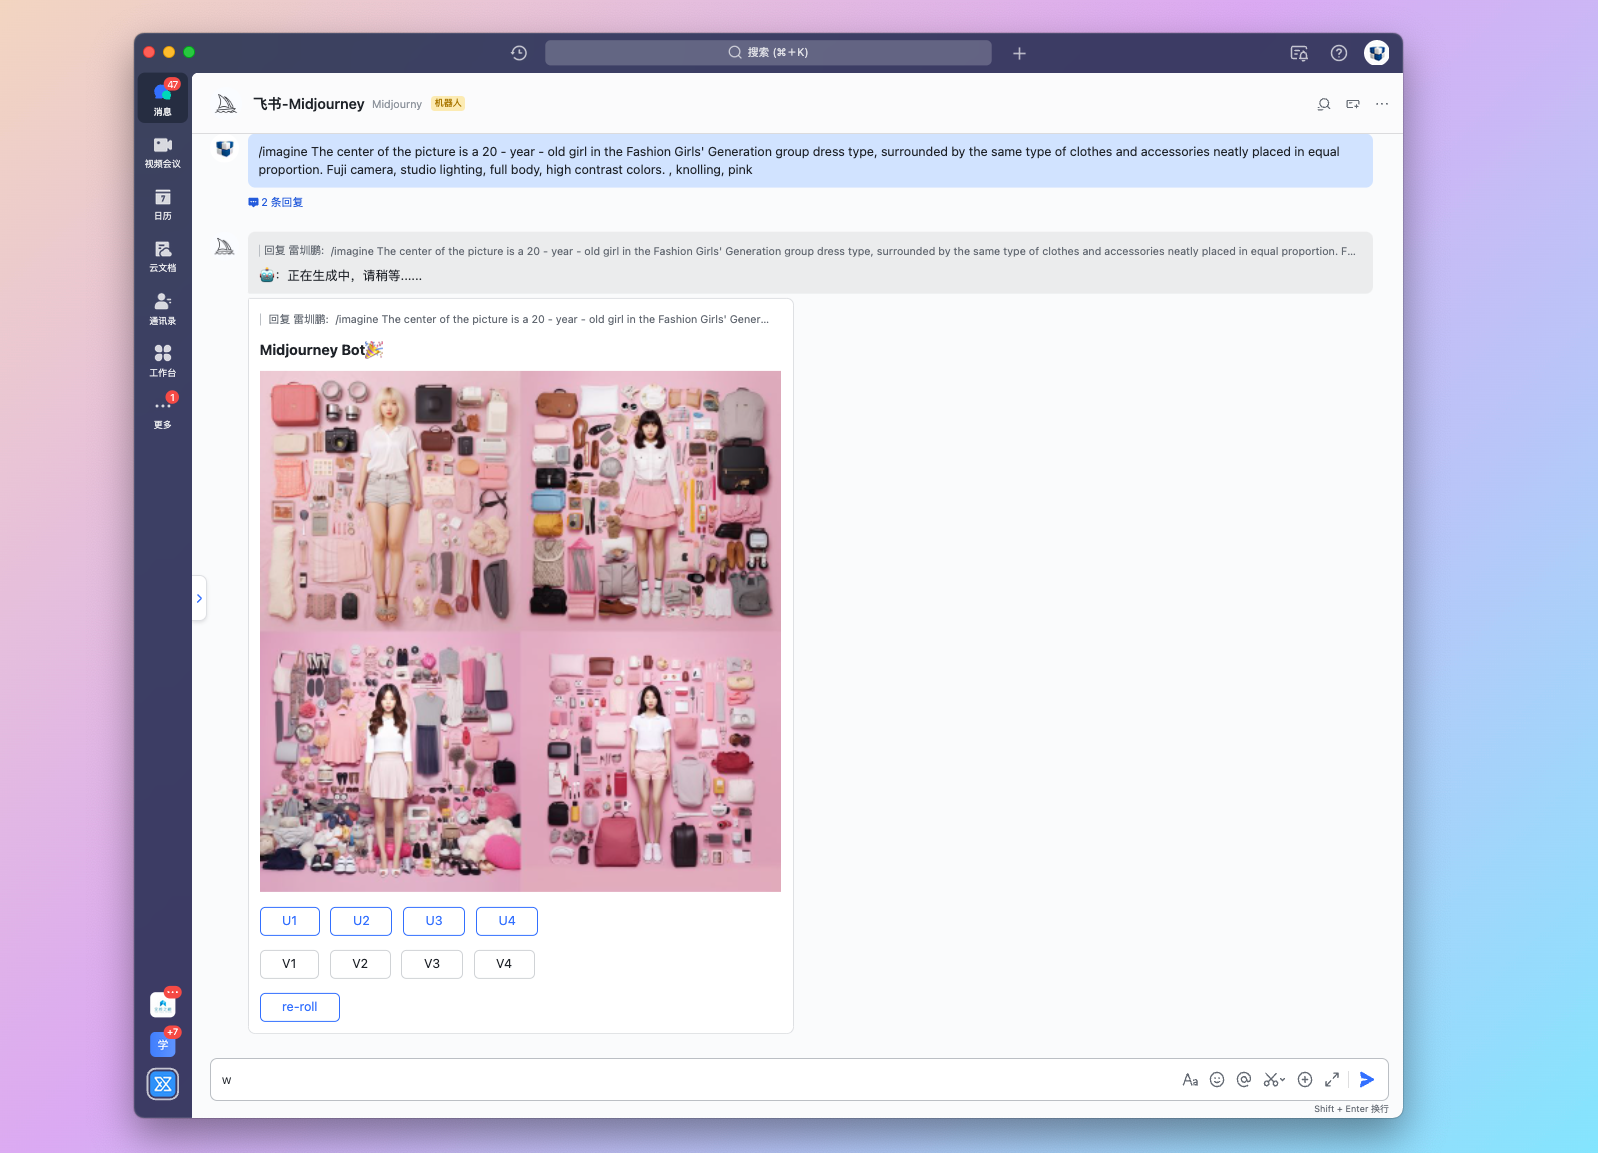The width and height of the screenshot is (1598, 1153).
Task: Click the U1 upscale button
Action: pyautogui.click(x=290, y=921)
